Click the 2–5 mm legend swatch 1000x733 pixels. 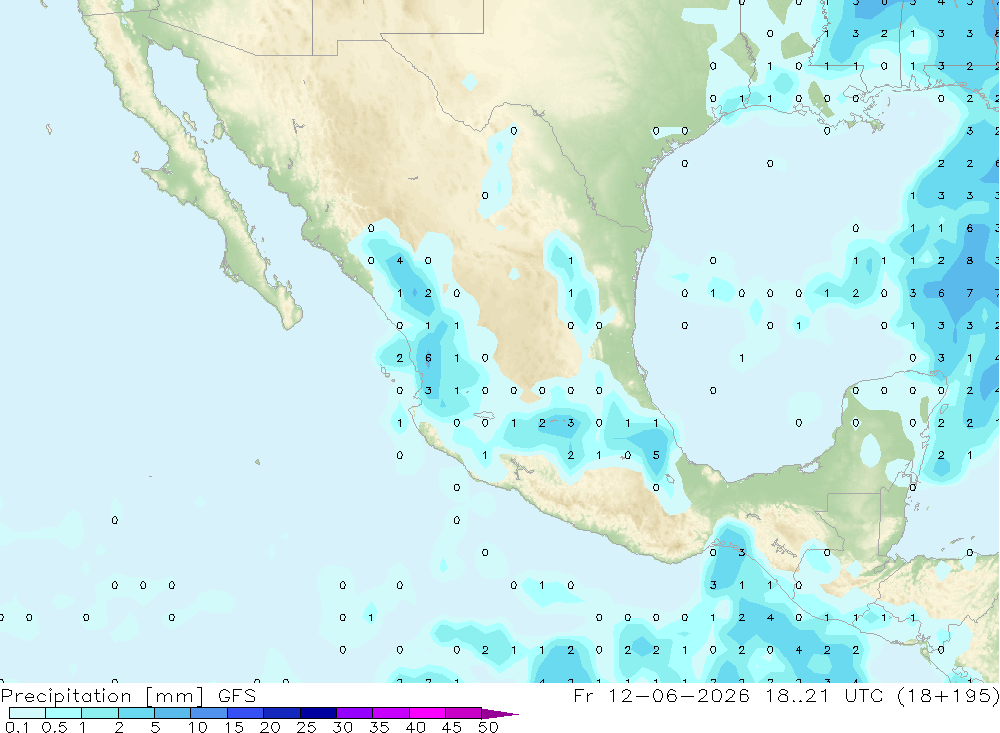point(136,713)
